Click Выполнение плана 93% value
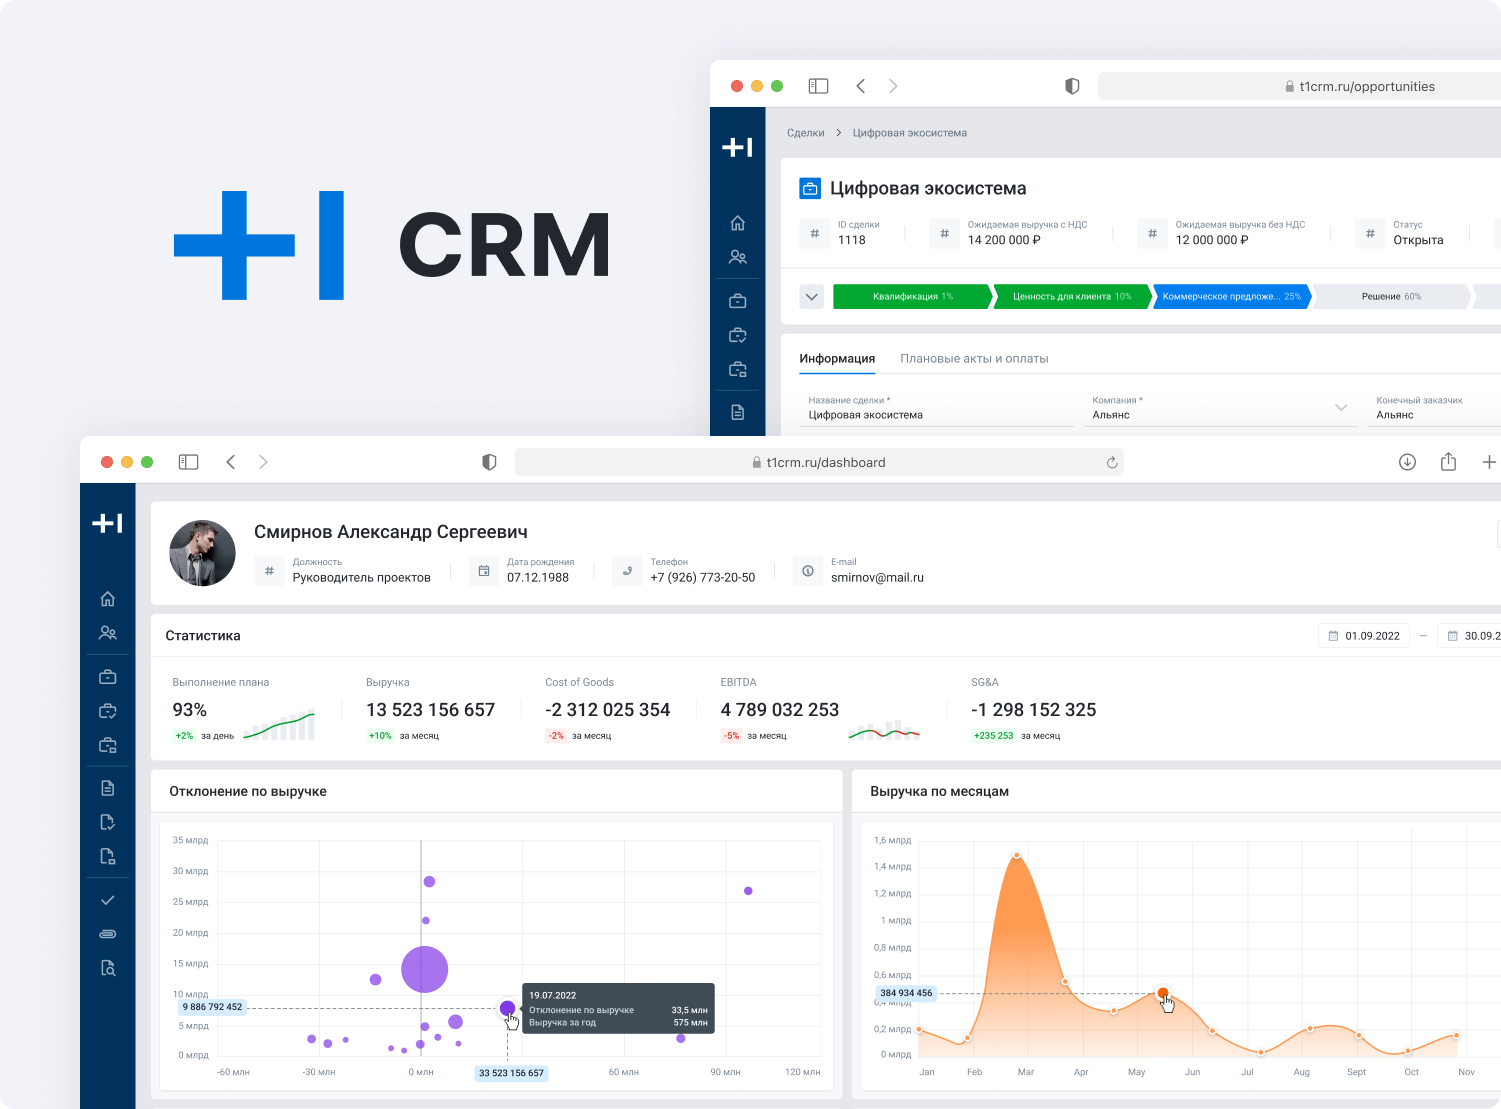Screen dimensions: 1501x1109 tap(190, 710)
